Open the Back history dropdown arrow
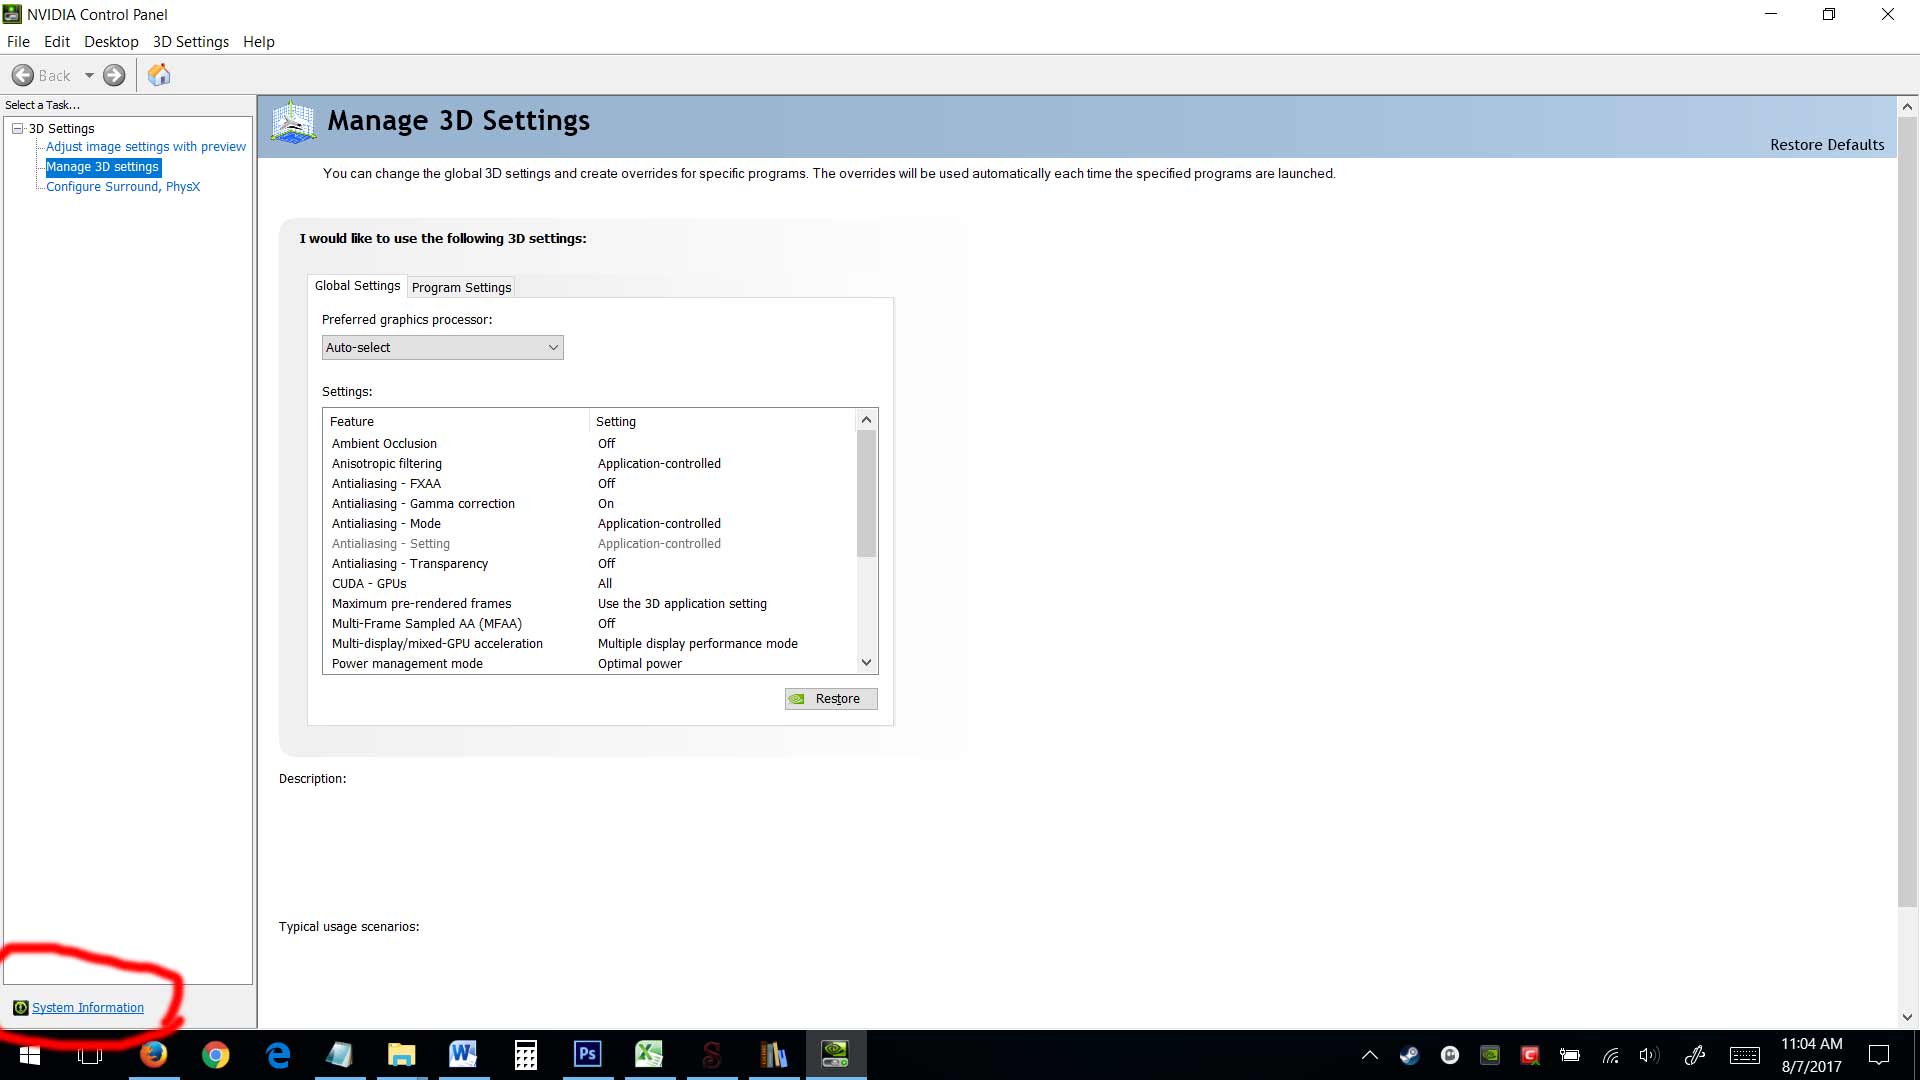The width and height of the screenshot is (1920, 1080). click(x=89, y=75)
